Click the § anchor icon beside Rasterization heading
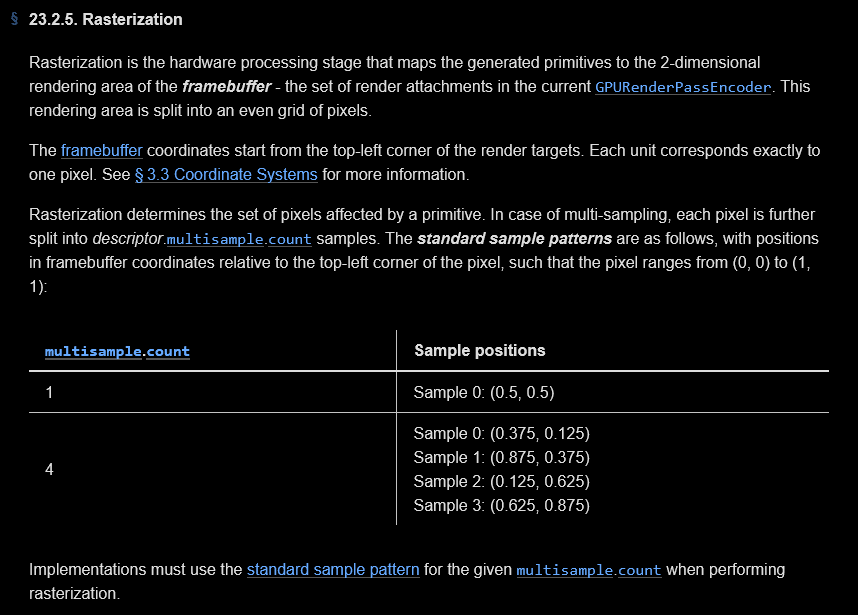Screen dimensions: 858x615 [14, 19]
